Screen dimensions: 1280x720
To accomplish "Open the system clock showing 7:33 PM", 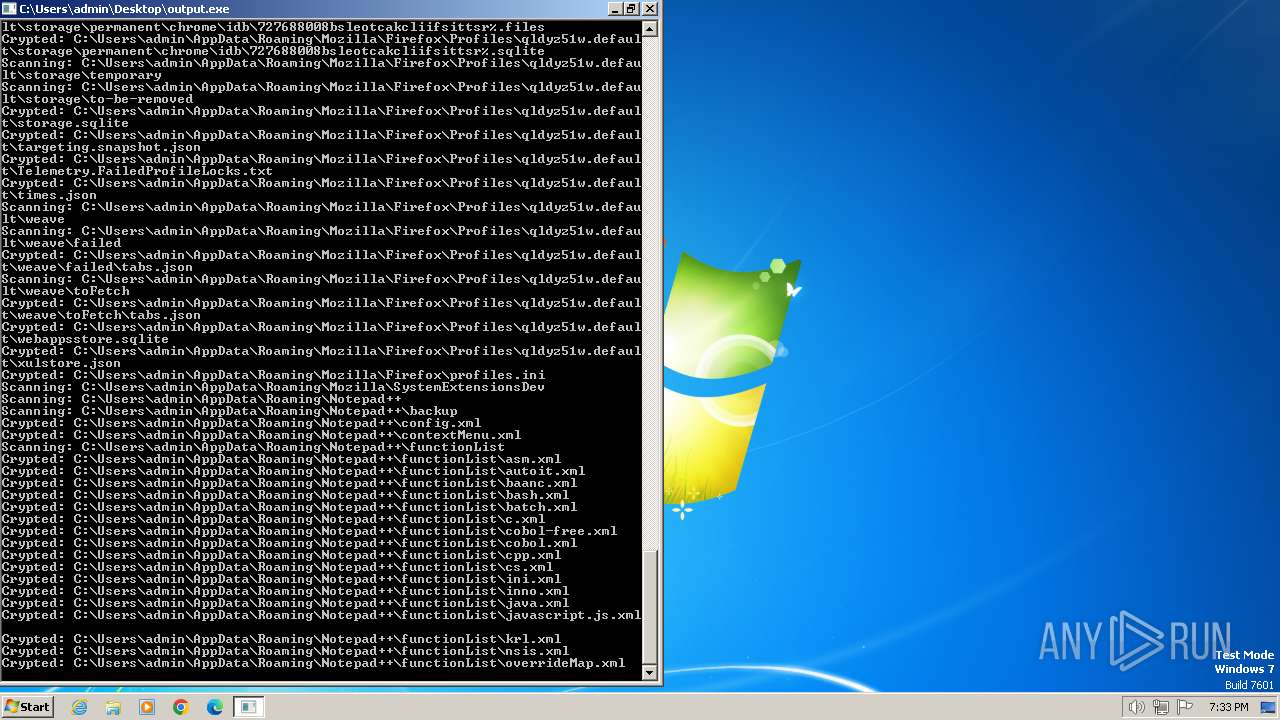I will tap(1227, 707).
